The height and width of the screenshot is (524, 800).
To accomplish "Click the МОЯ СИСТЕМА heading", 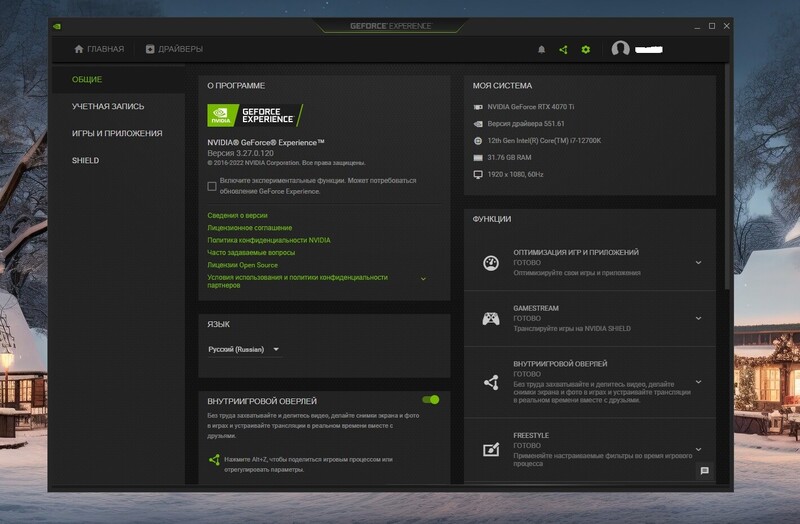I will coord(502,86).
